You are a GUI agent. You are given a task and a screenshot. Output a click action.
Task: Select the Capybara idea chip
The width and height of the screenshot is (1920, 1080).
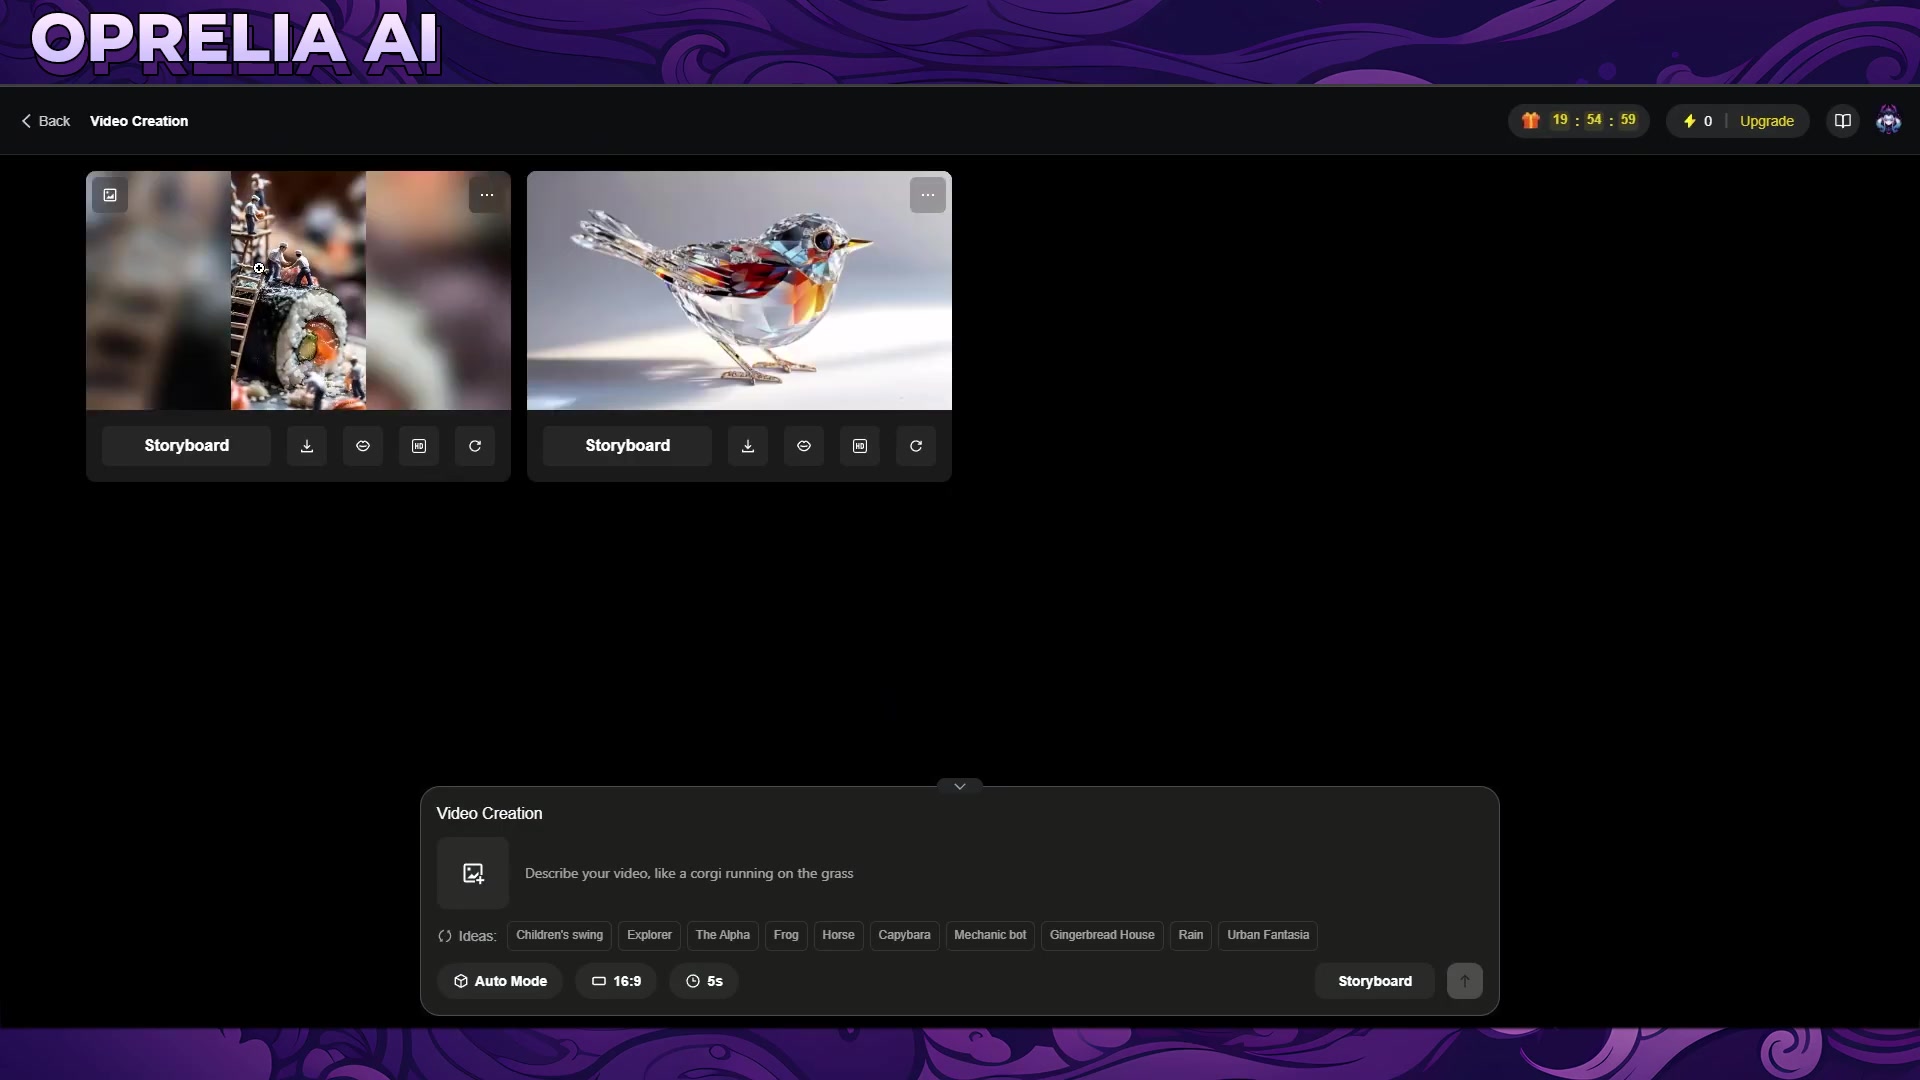[904, 935]
